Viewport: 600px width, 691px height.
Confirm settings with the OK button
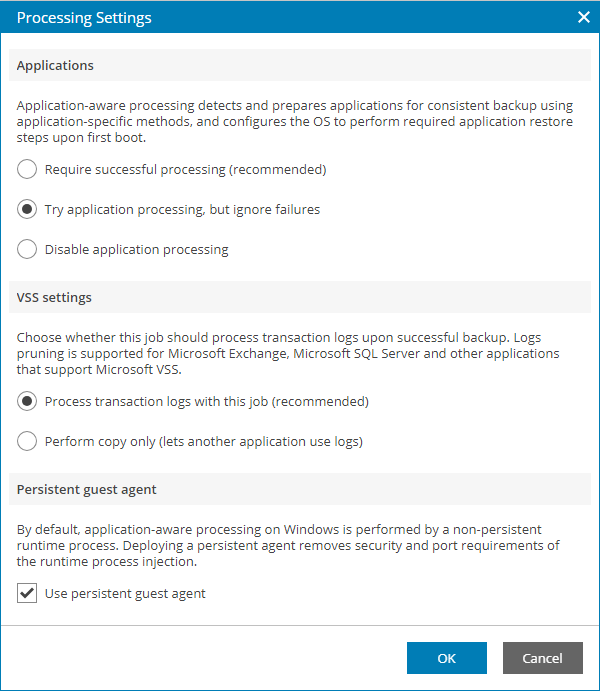(x=446, y=658)
